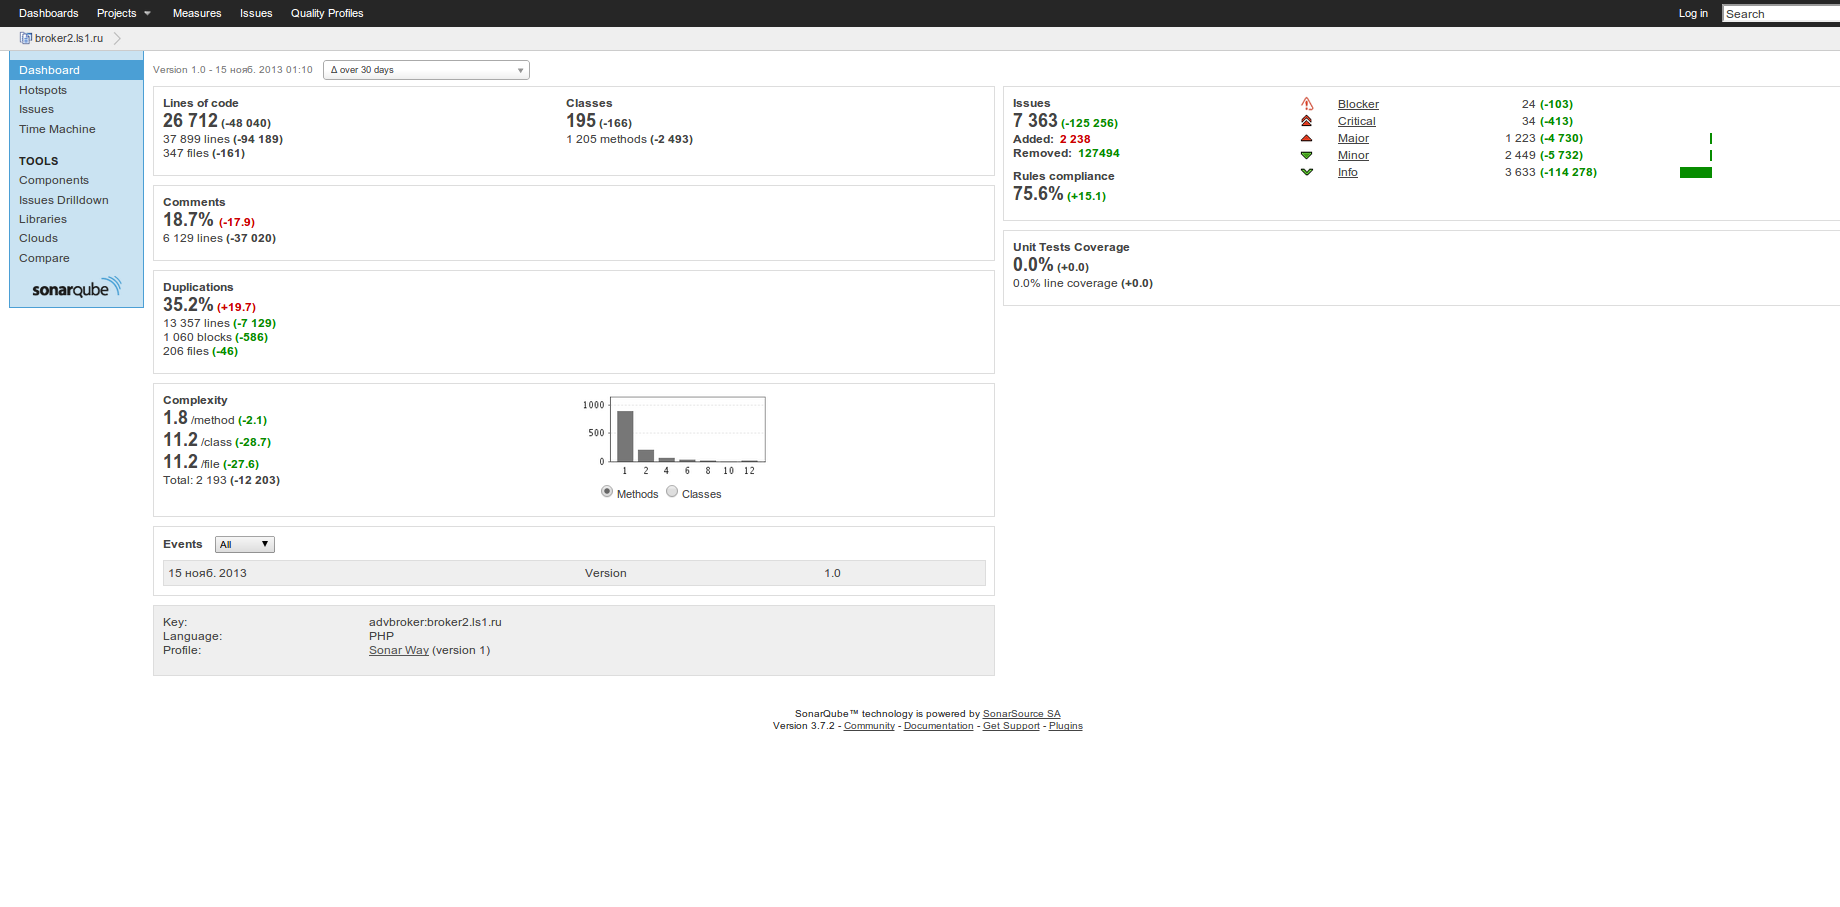
Task: Open the Issues top menu item
Action: pyautogui.click(x=256, y=13)
